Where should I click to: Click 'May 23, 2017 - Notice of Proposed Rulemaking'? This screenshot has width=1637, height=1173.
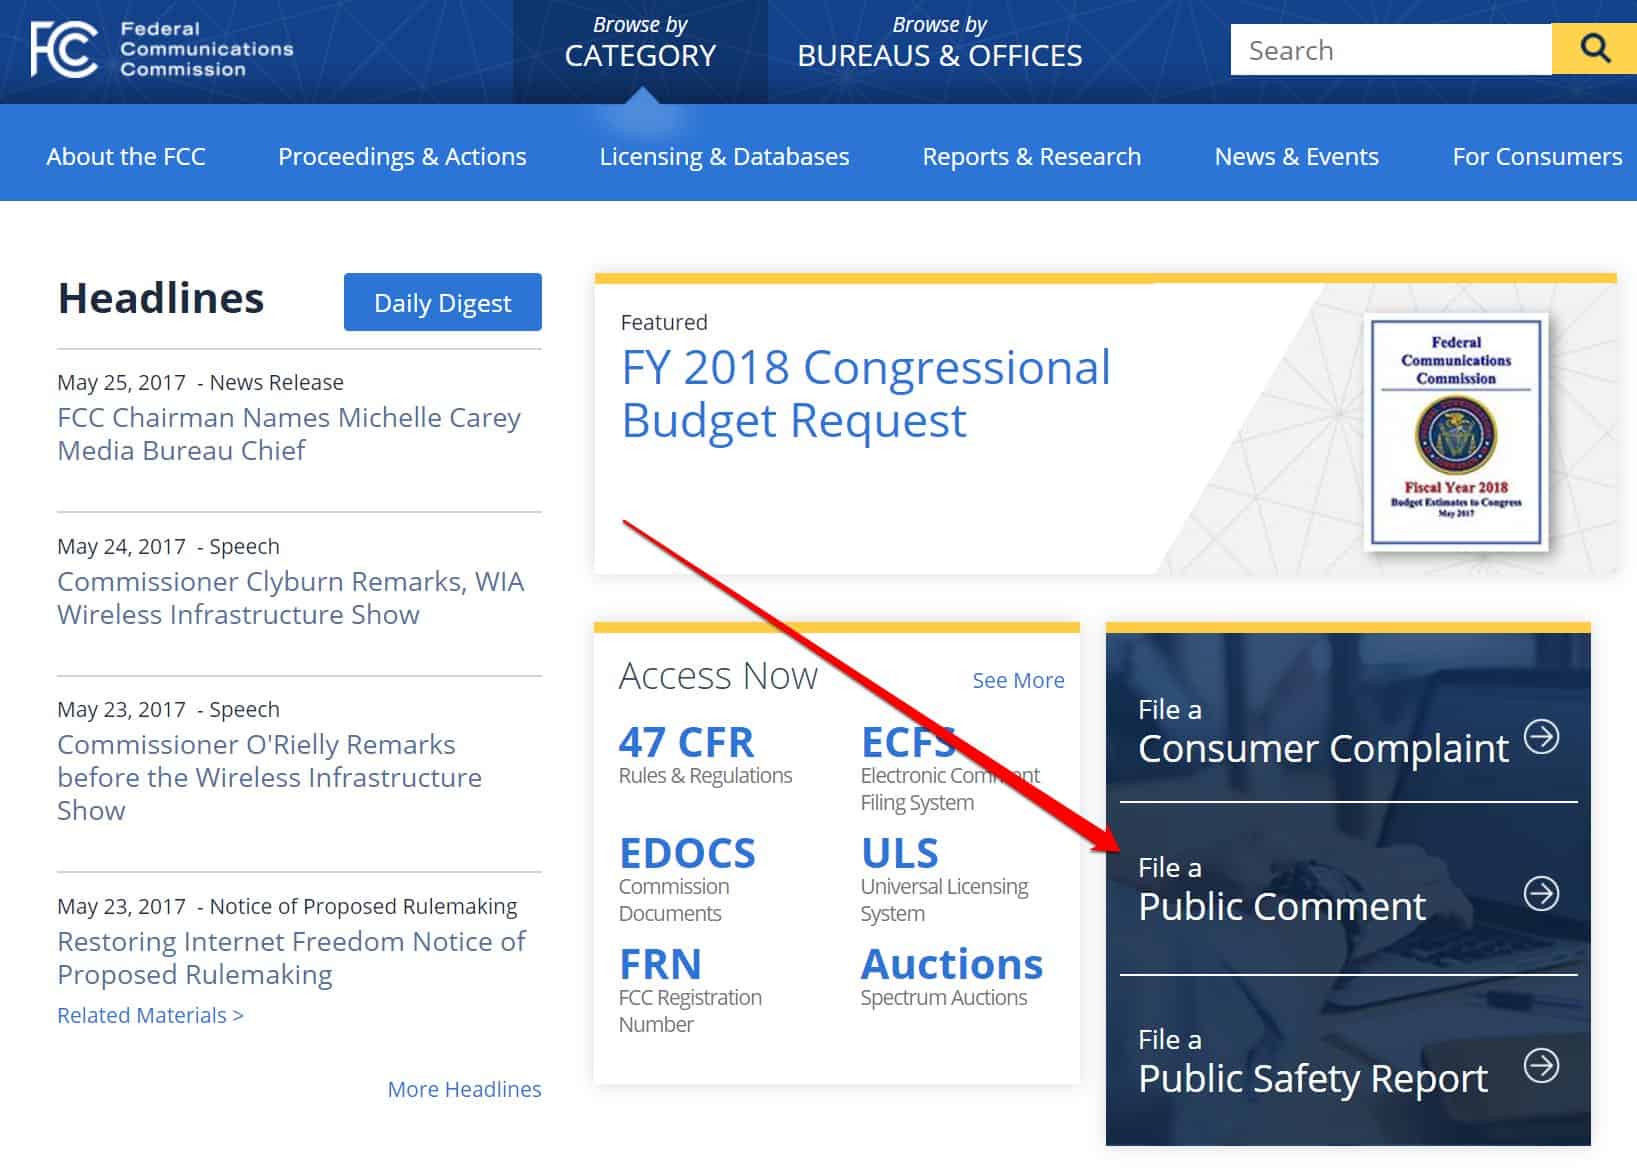pyautogui.click(x=287, y=906)
